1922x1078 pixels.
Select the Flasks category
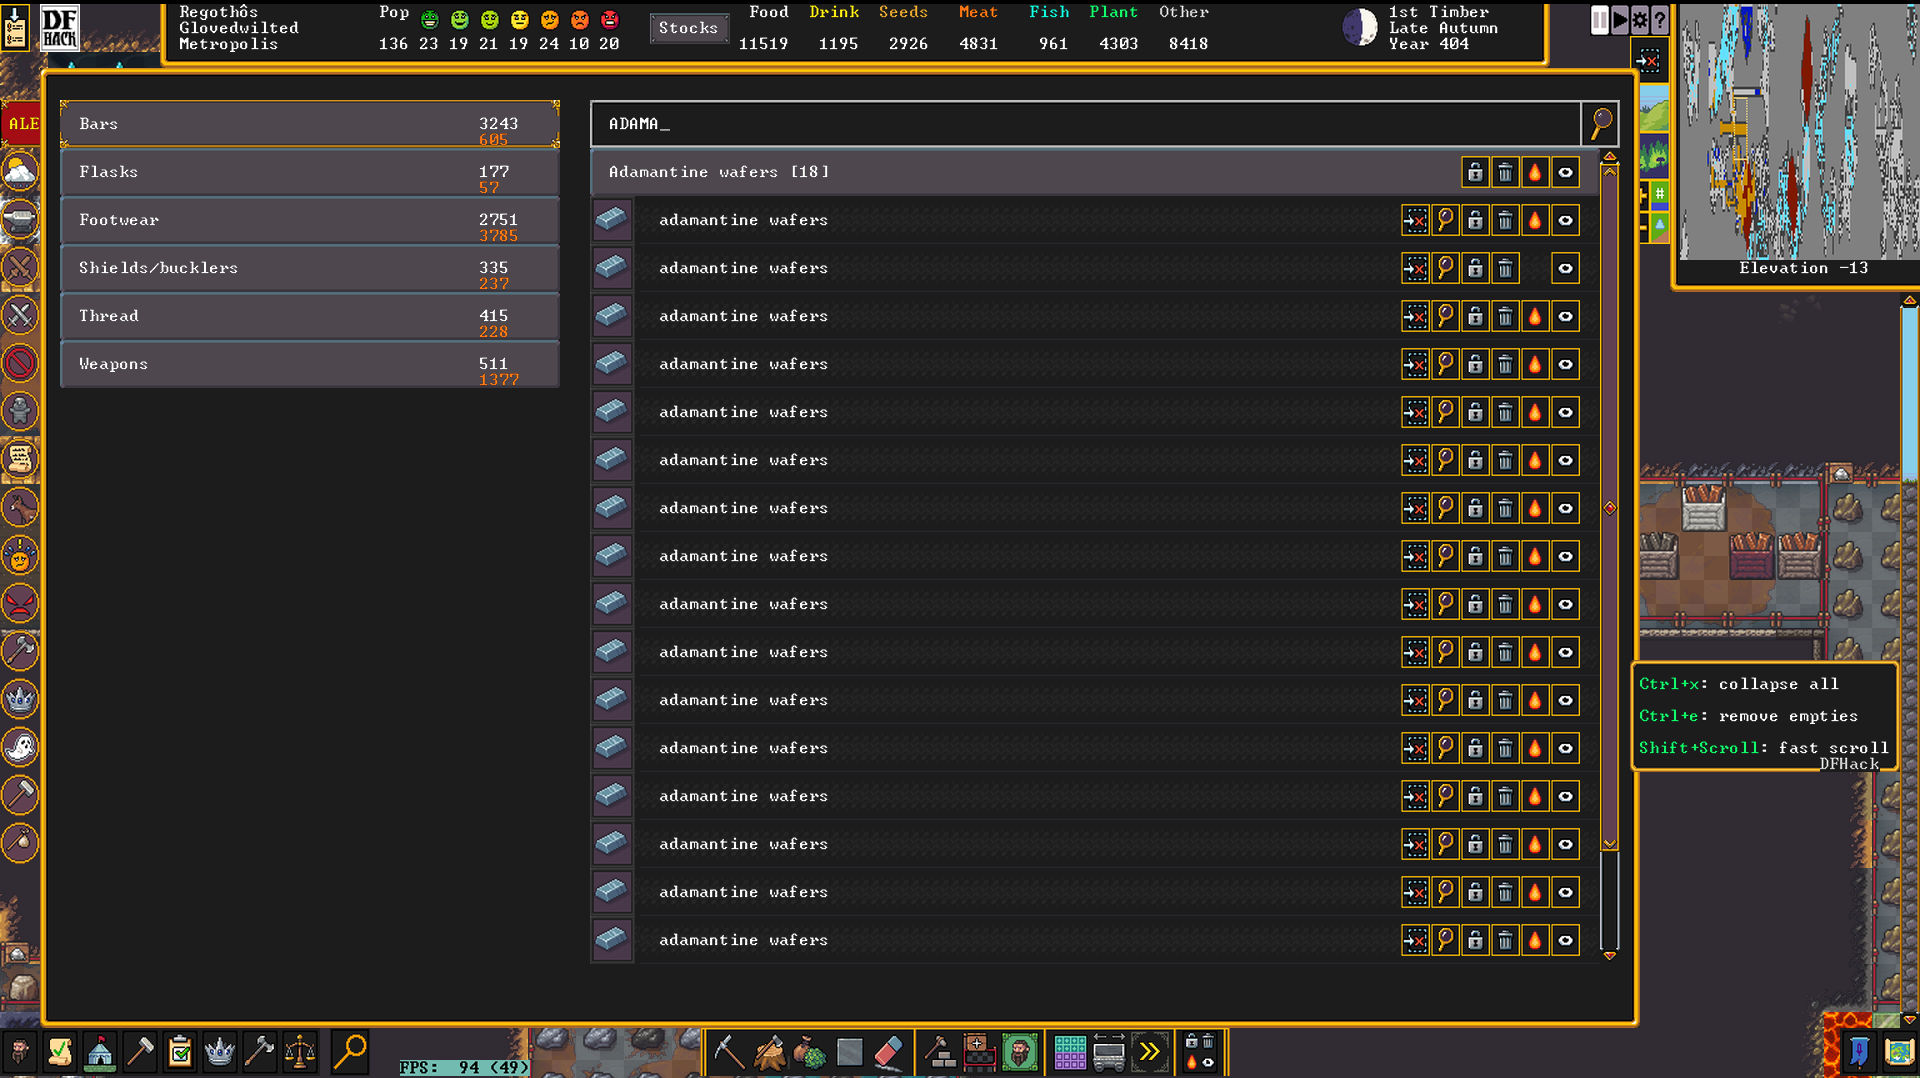click(x=310, y=172)
